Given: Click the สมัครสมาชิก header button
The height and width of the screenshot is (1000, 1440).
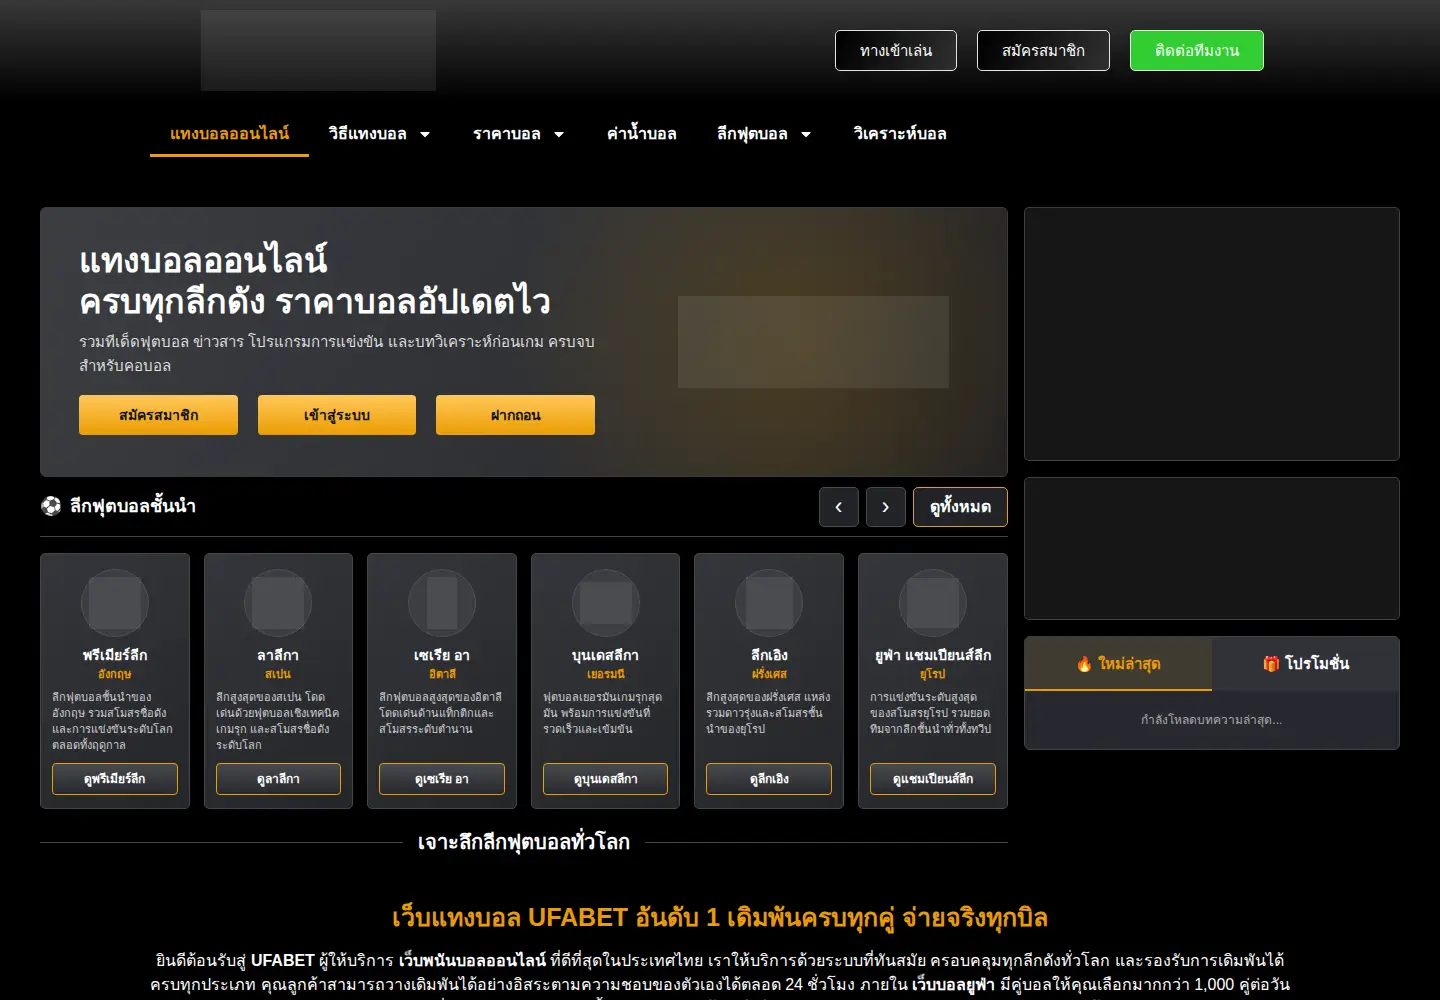Looking at the screenshot, I should tap(1043, 51).
